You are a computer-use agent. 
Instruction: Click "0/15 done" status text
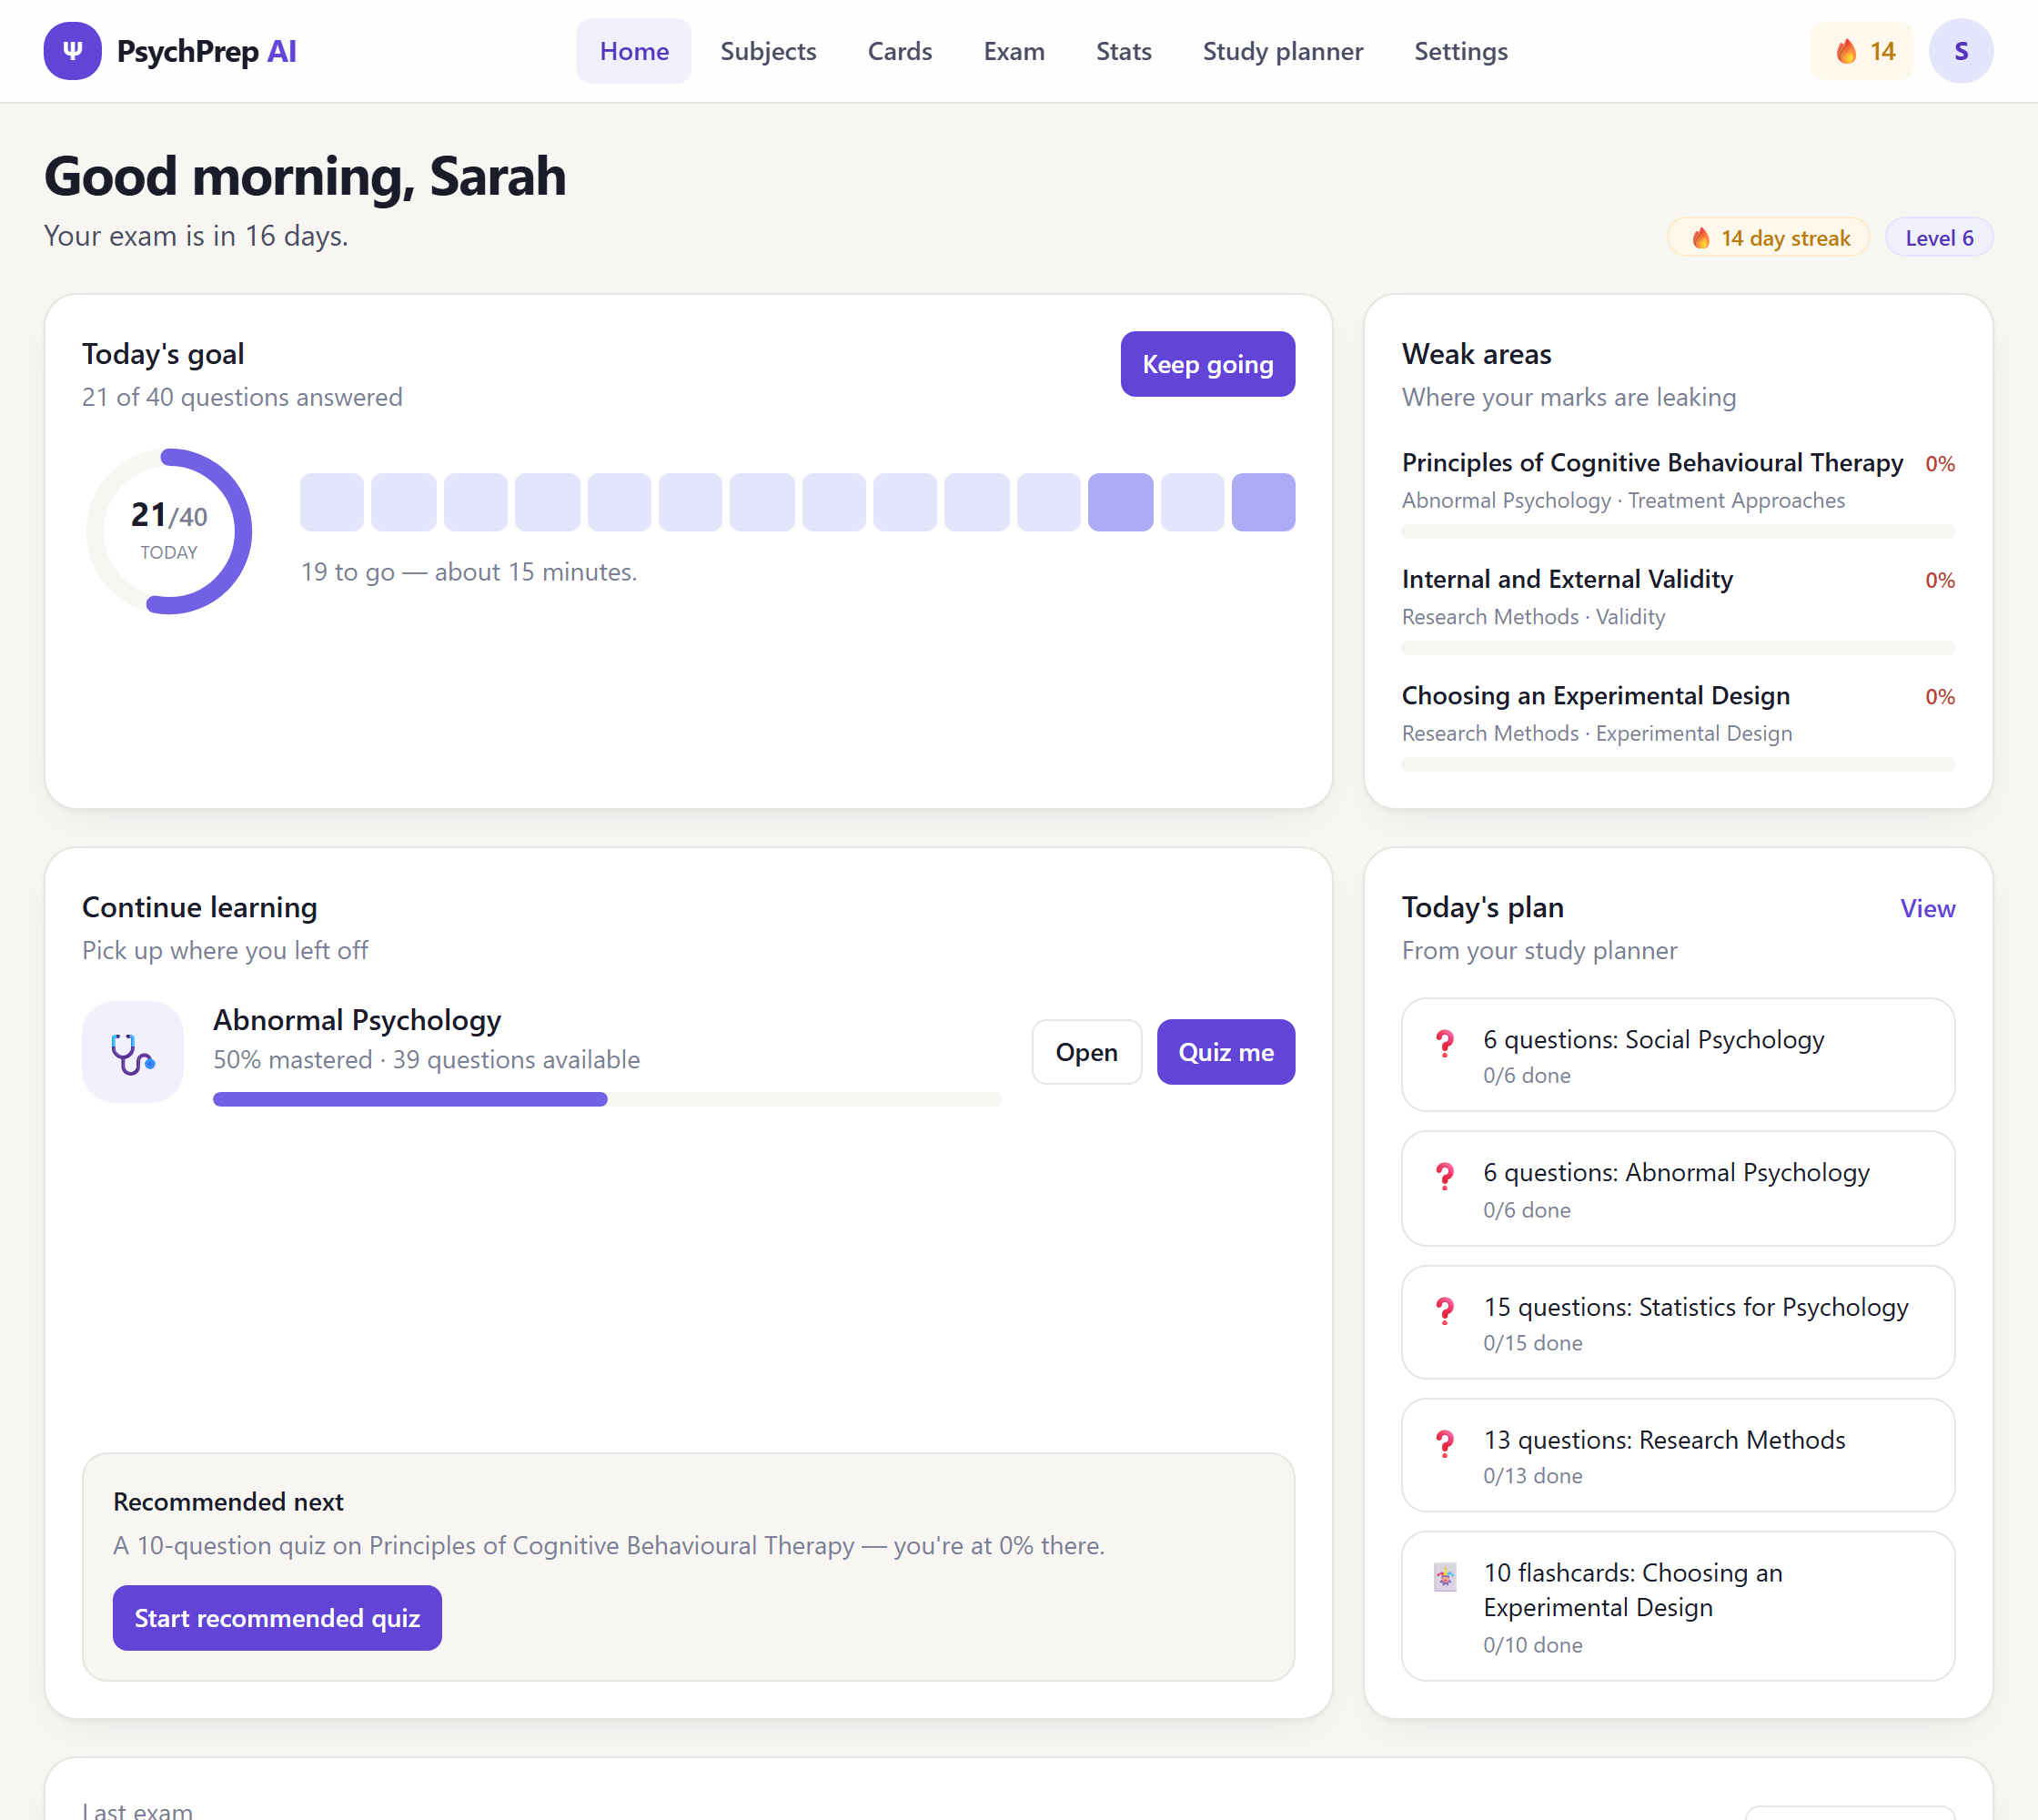pos(1533,1343)
